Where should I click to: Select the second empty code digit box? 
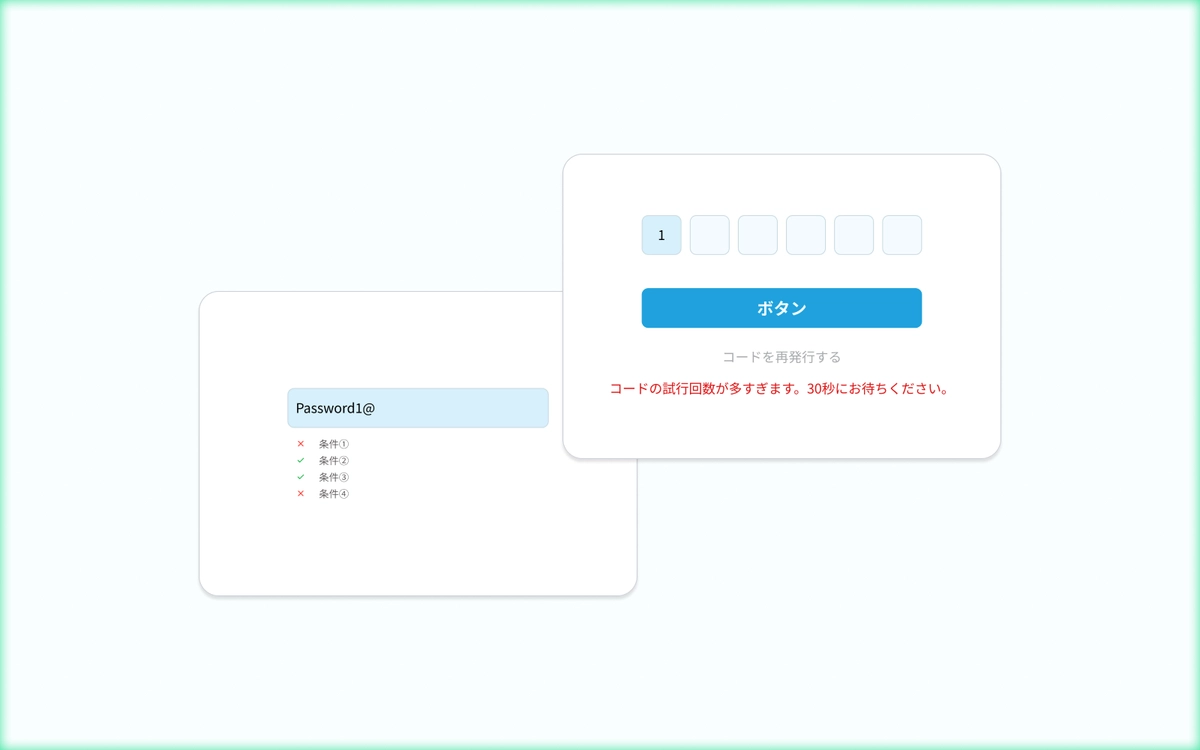pyautogui.click(x=709, y=234)
